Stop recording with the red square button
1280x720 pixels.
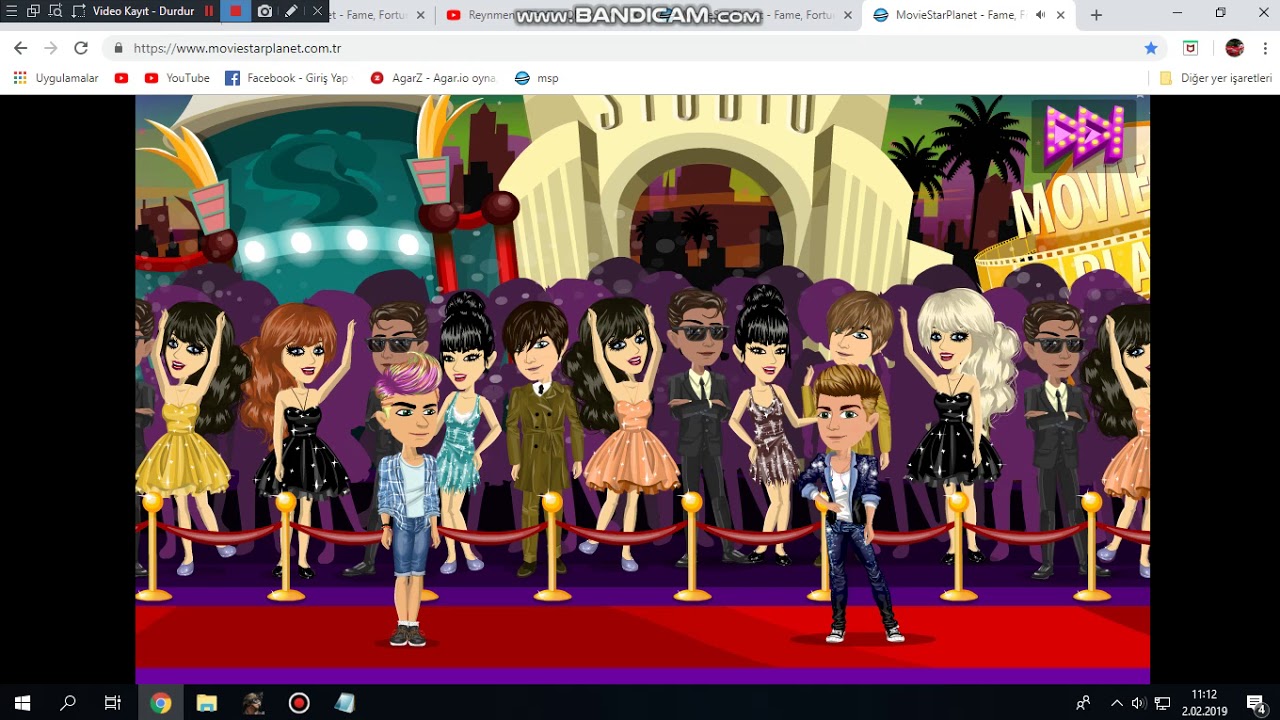236,12
